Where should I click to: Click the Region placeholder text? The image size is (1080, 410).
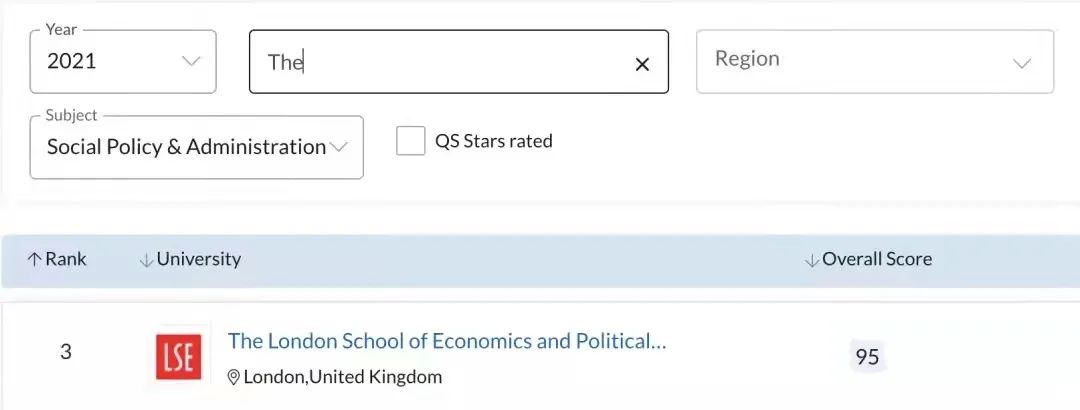coord(747,59)
